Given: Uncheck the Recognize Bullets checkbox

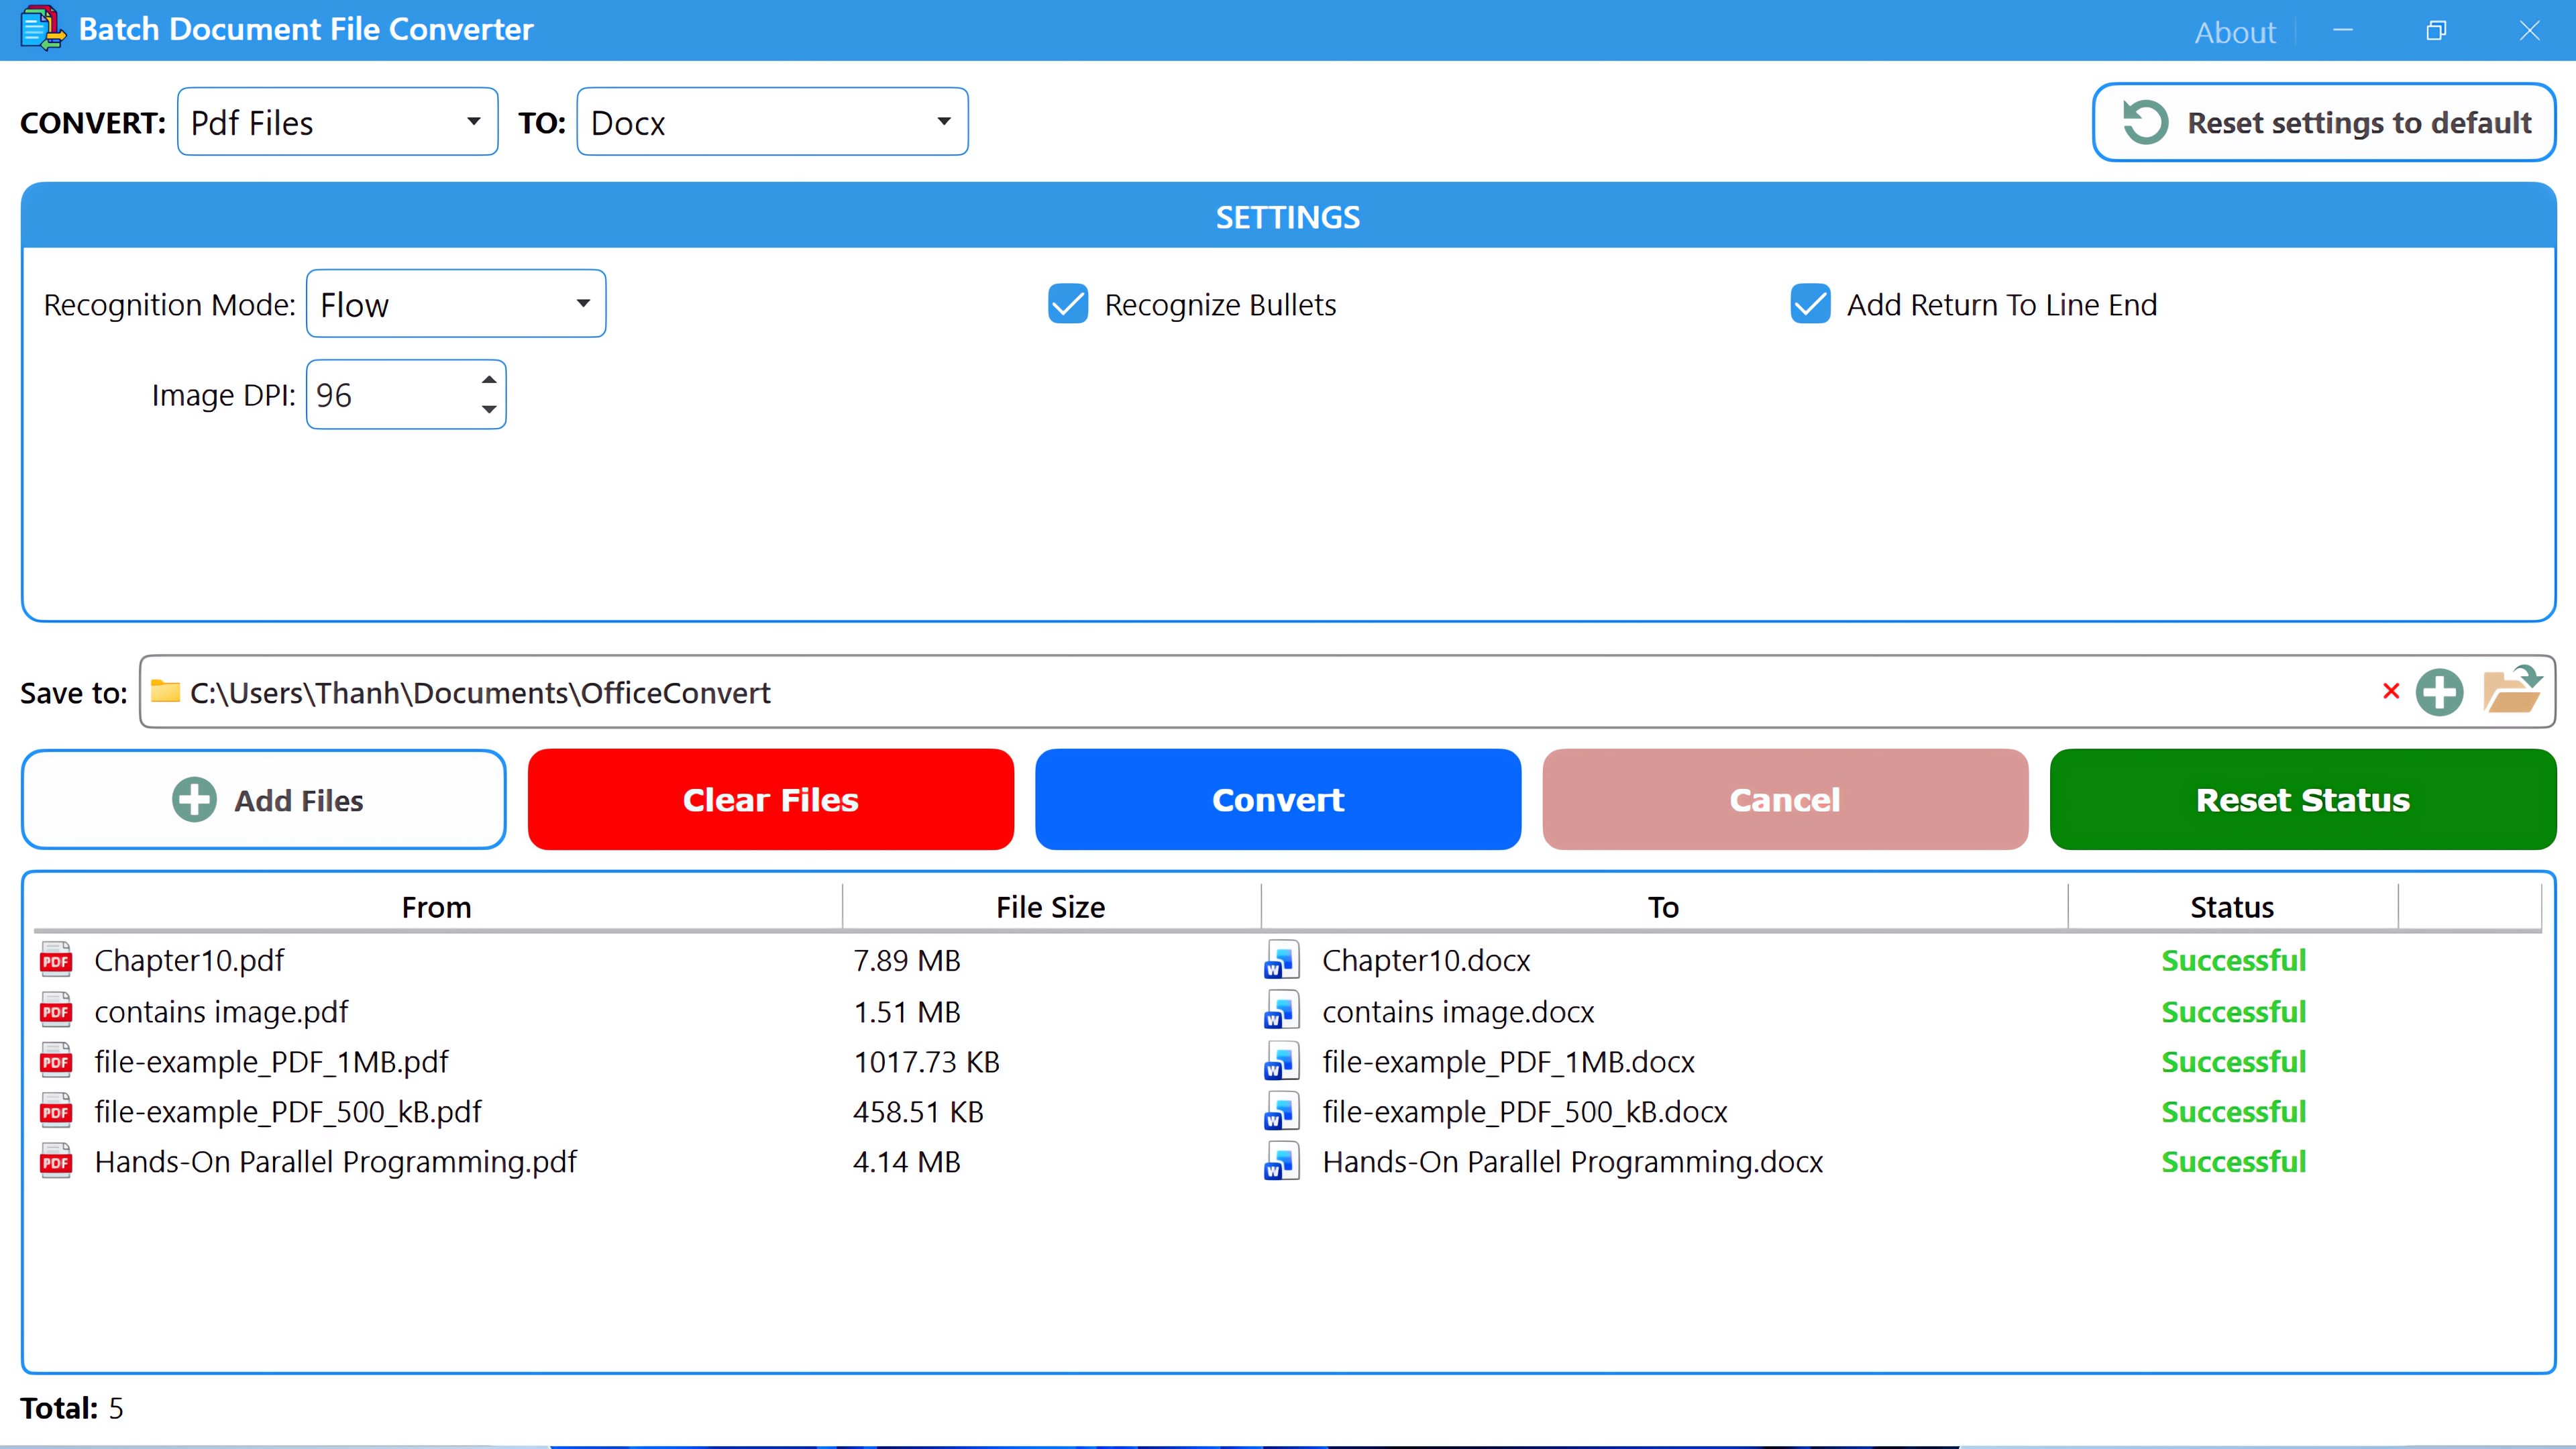Looking at the screenshot, I should click(1068, 304).
